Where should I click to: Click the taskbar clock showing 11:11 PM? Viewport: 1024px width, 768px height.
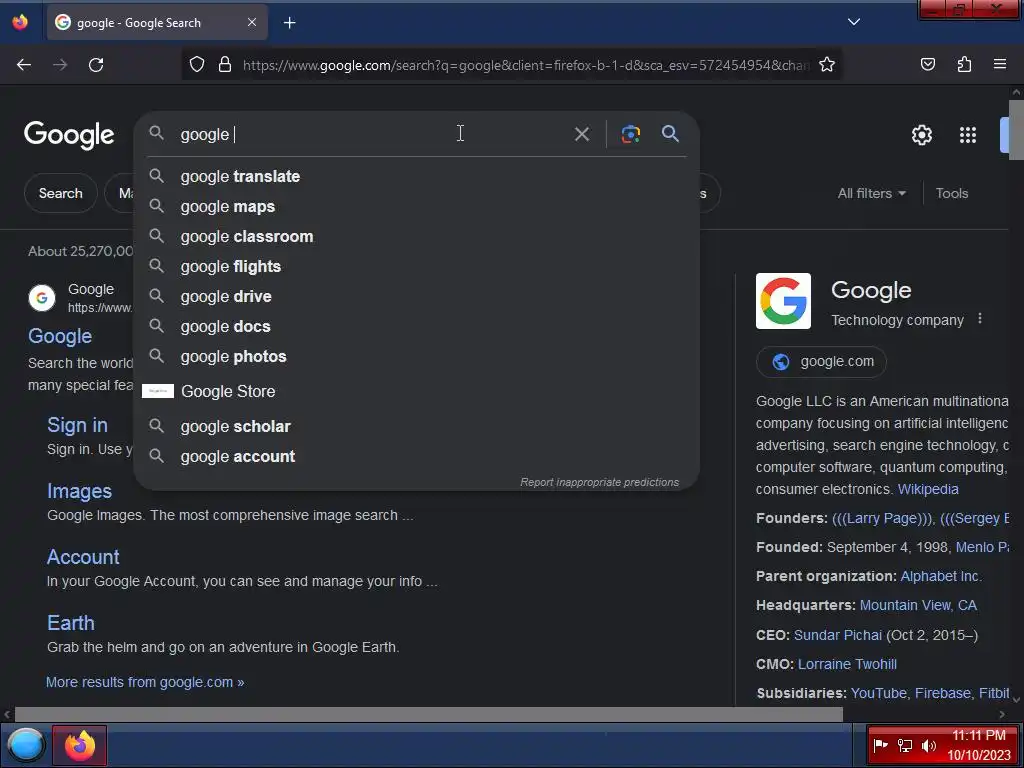(x=978, y=745)
